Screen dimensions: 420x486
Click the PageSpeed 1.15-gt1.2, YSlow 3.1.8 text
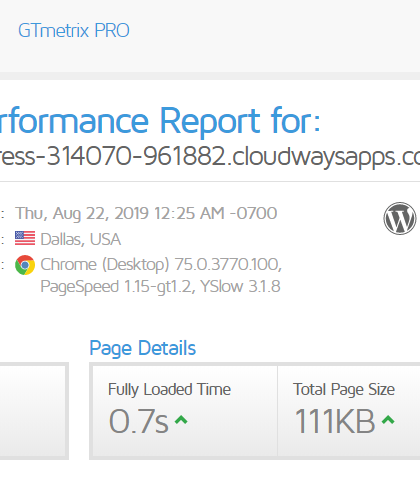pyautogui.click(x=160, y=287)
